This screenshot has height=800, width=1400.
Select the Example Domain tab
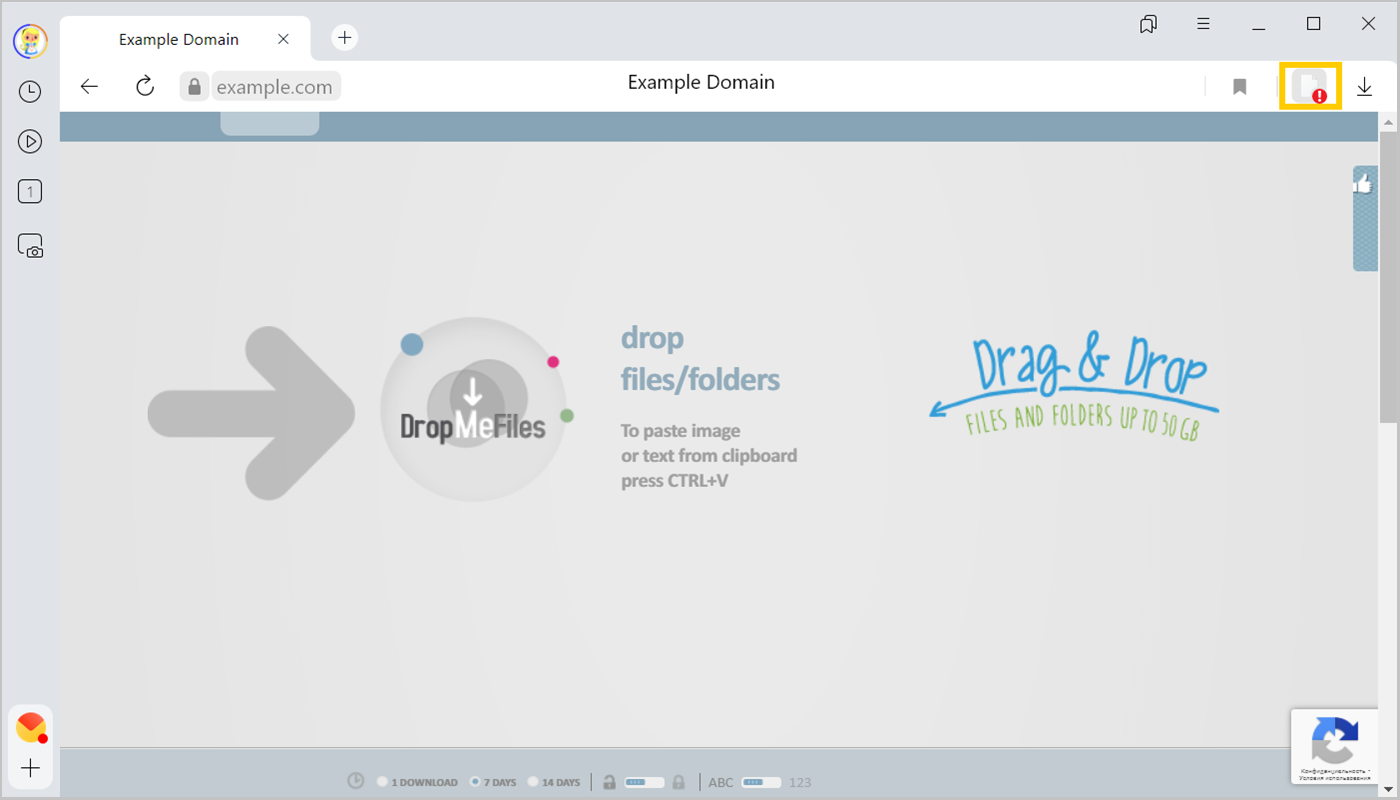[179, 39]
